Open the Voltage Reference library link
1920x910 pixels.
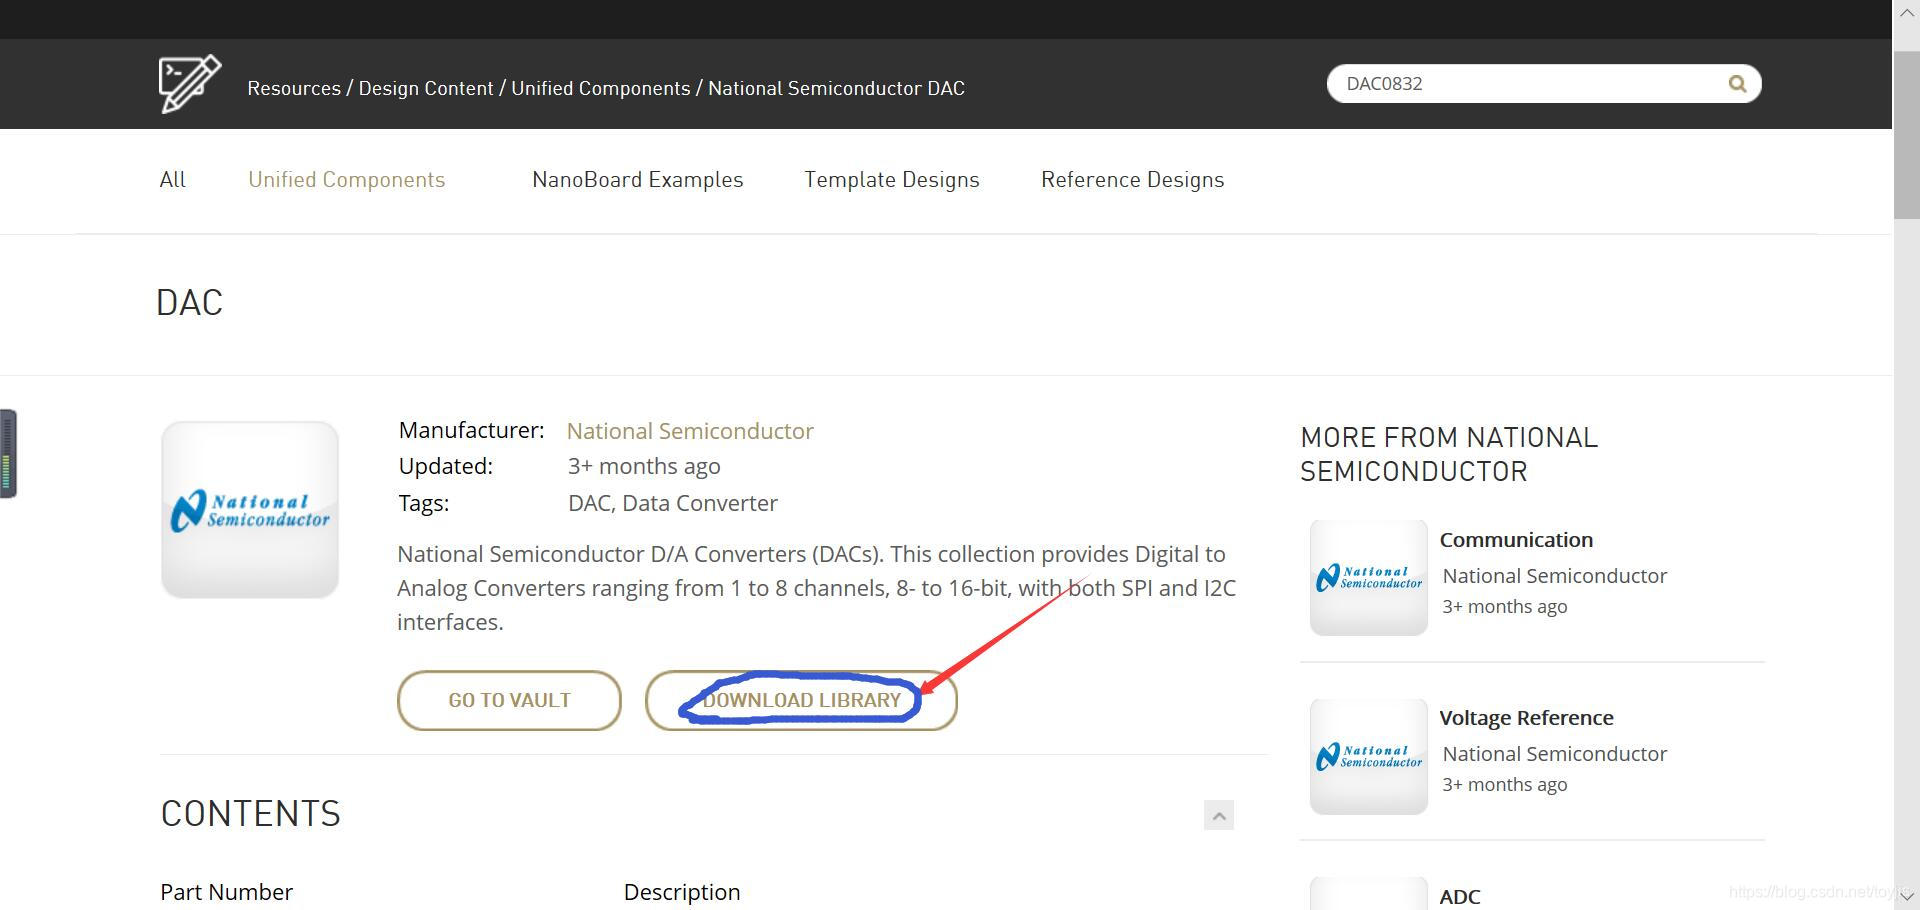1526,718
